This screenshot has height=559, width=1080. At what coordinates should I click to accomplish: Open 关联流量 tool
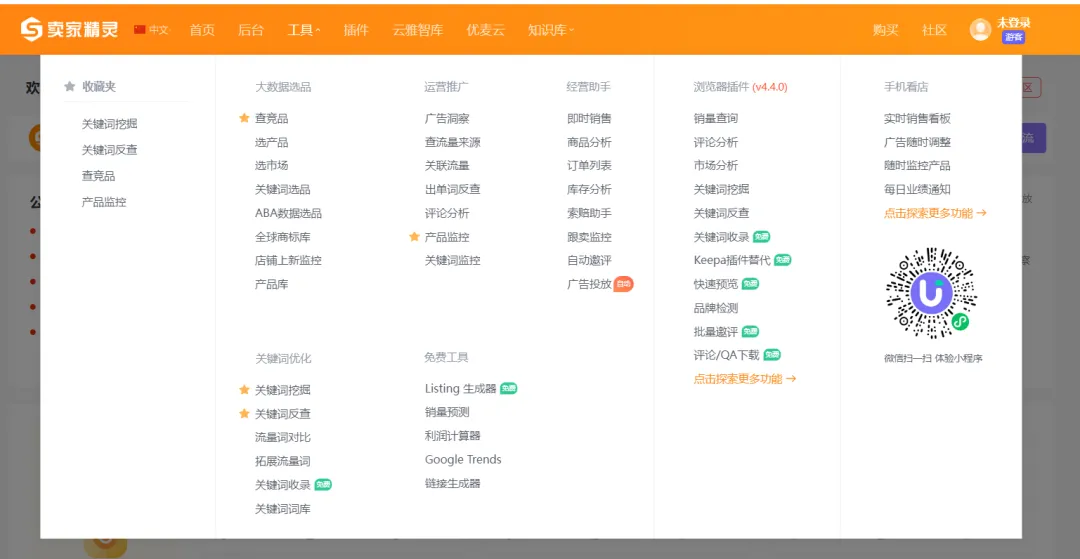point(447,165)
